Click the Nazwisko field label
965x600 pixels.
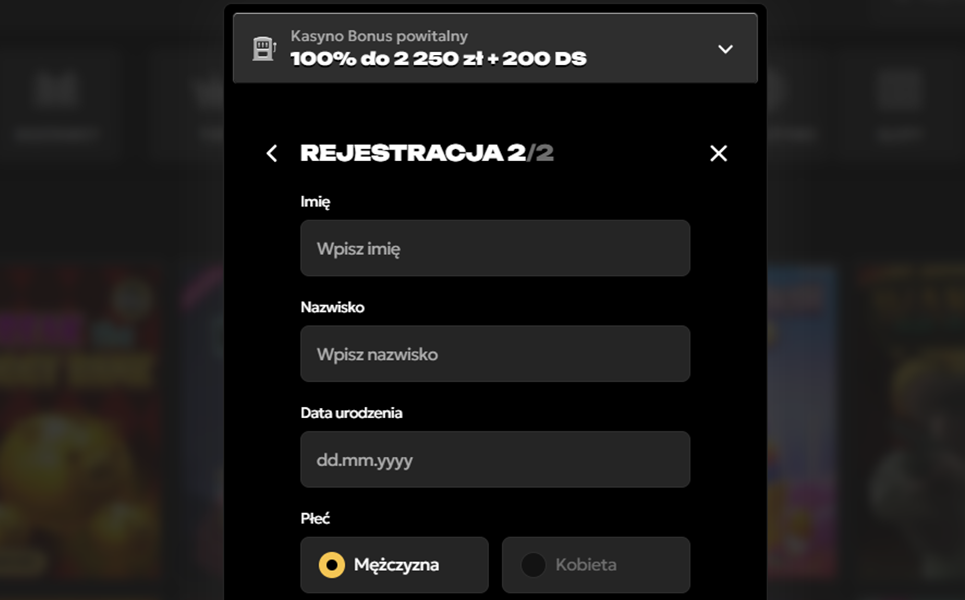pyautogui.click(x=332, y=307)
